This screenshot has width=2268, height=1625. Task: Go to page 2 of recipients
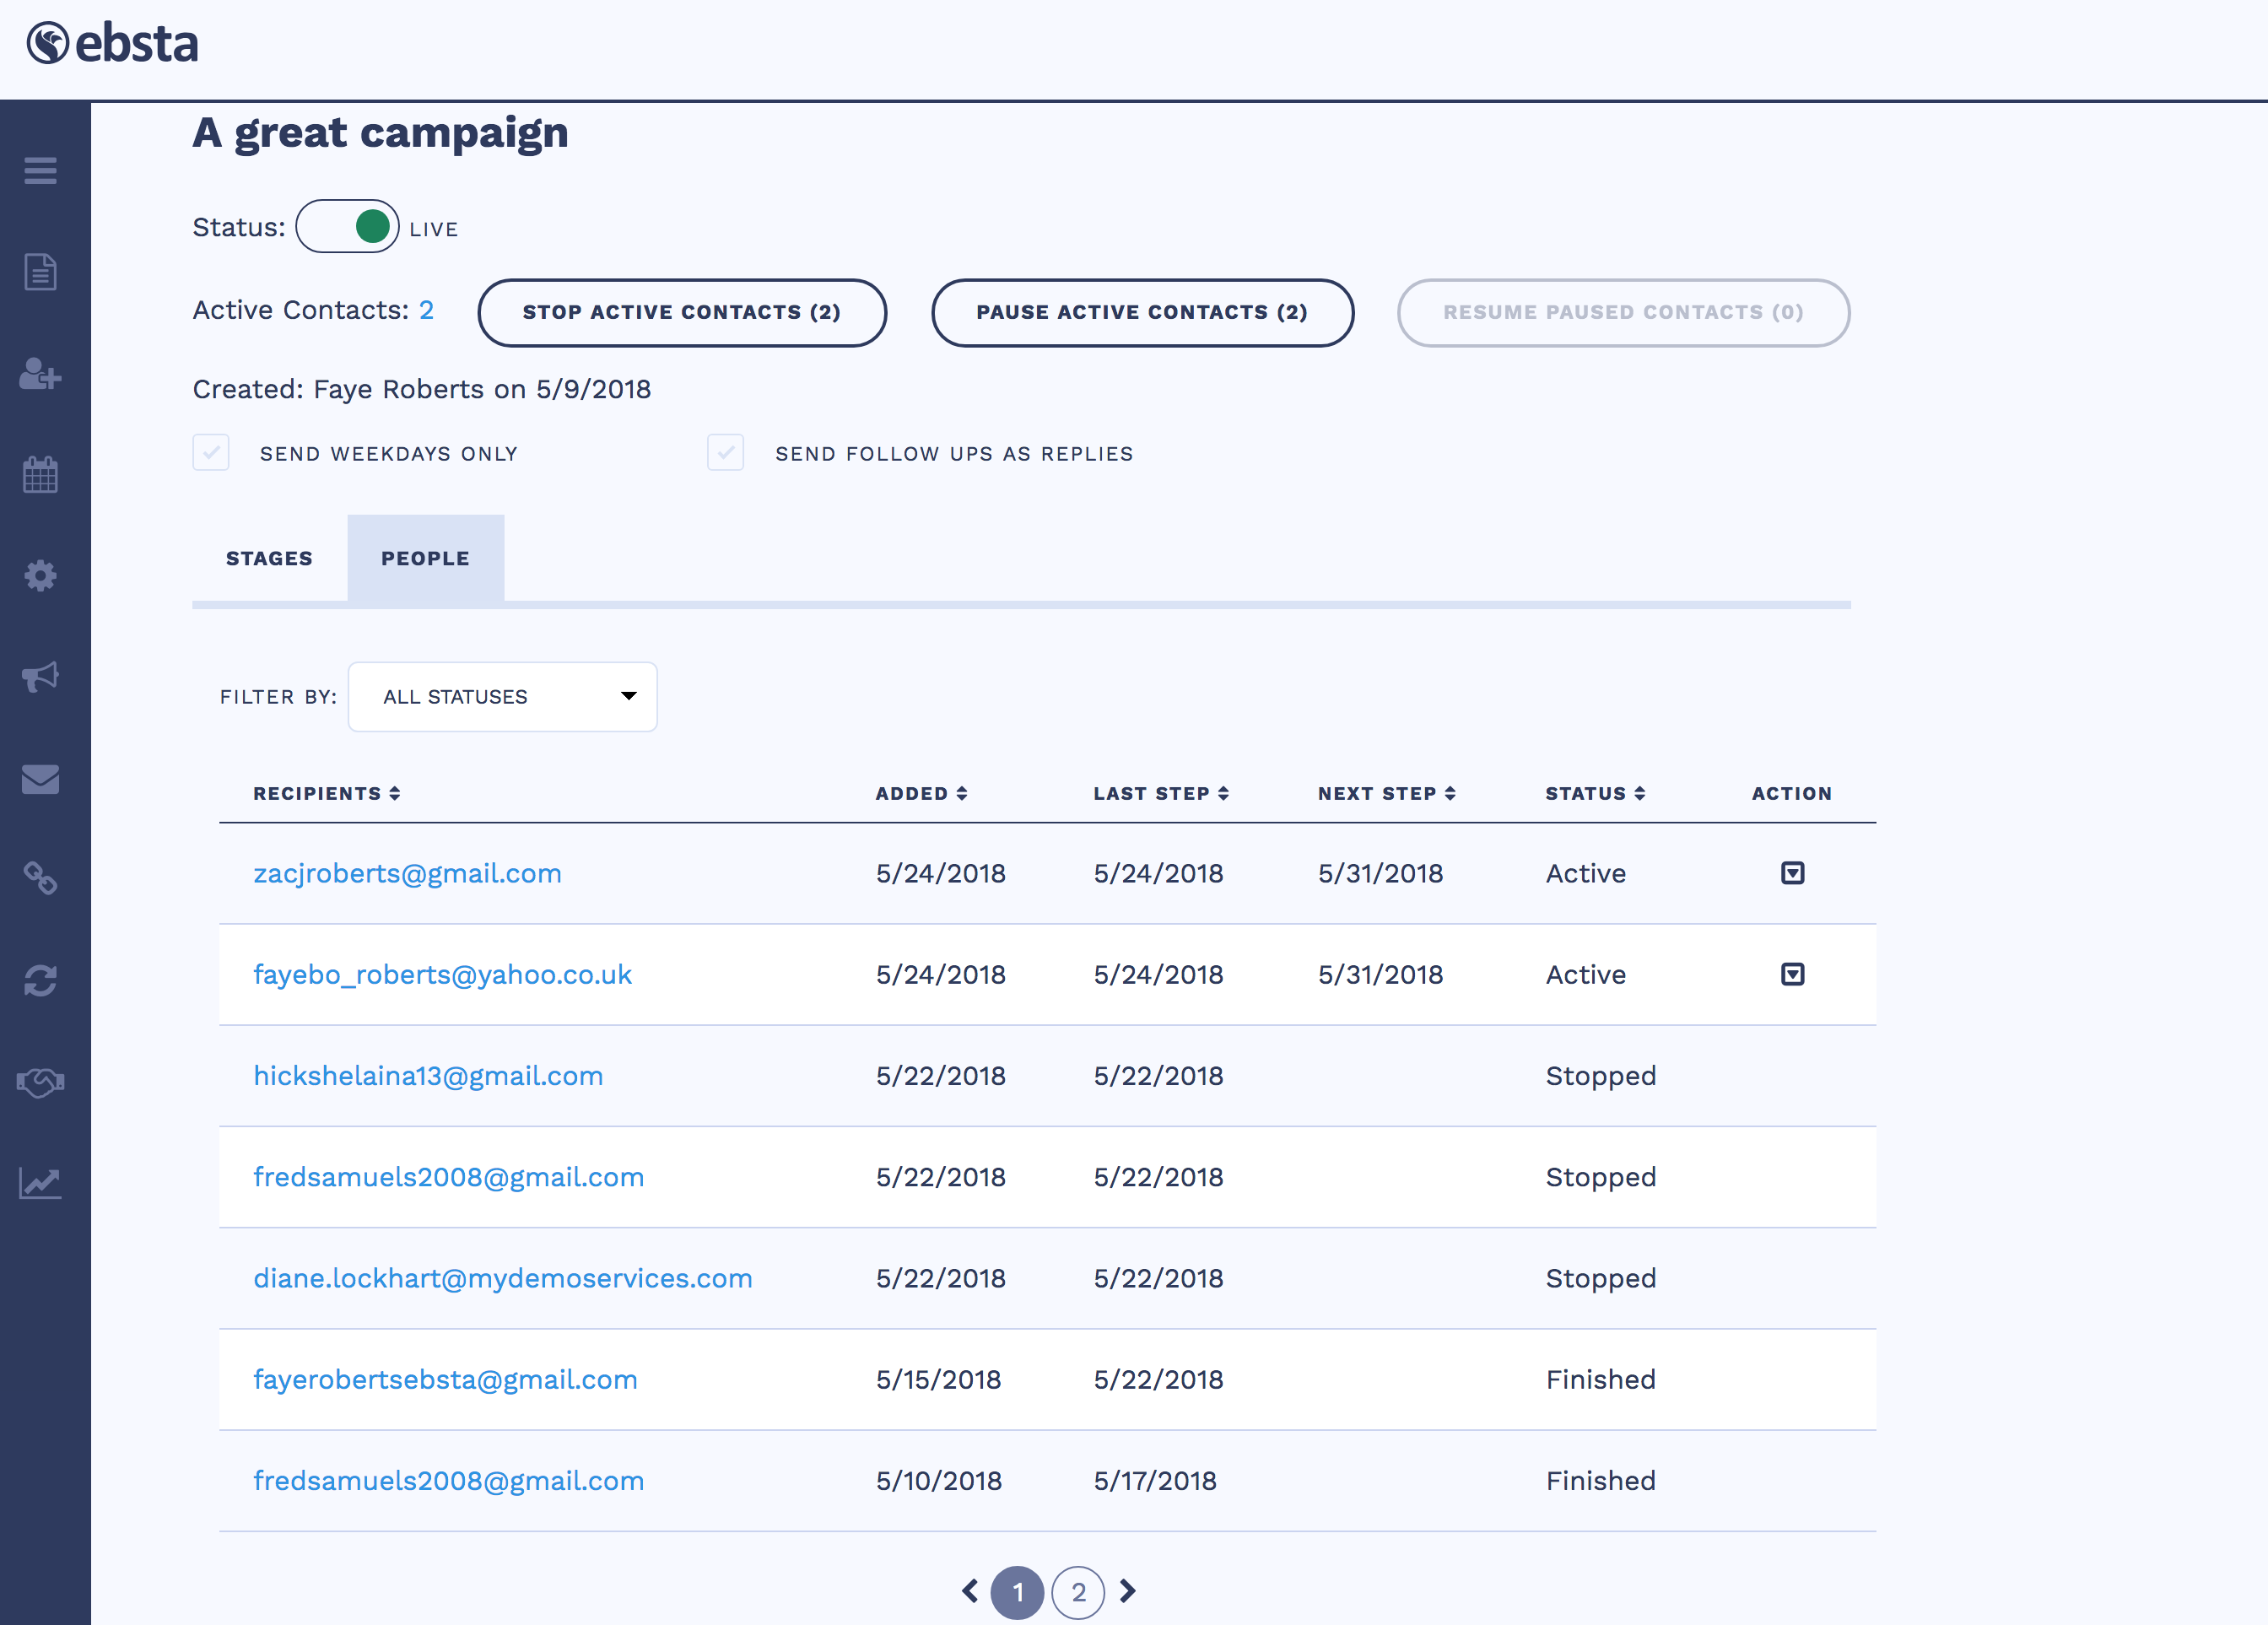1077,1592
